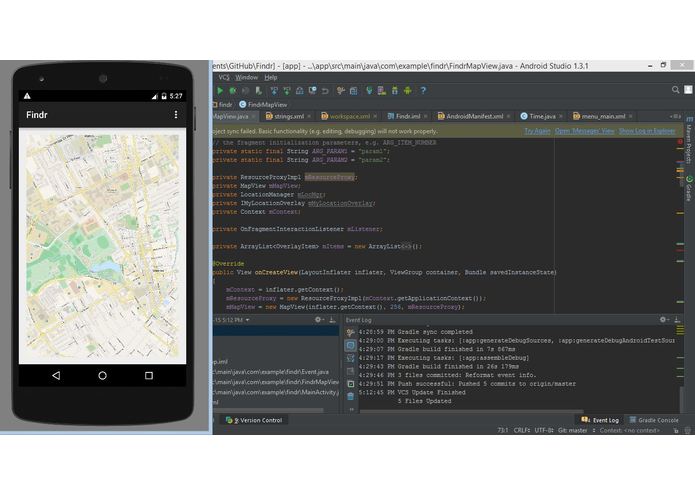Start debugging with the green bug icon

[x=233, y=90]
